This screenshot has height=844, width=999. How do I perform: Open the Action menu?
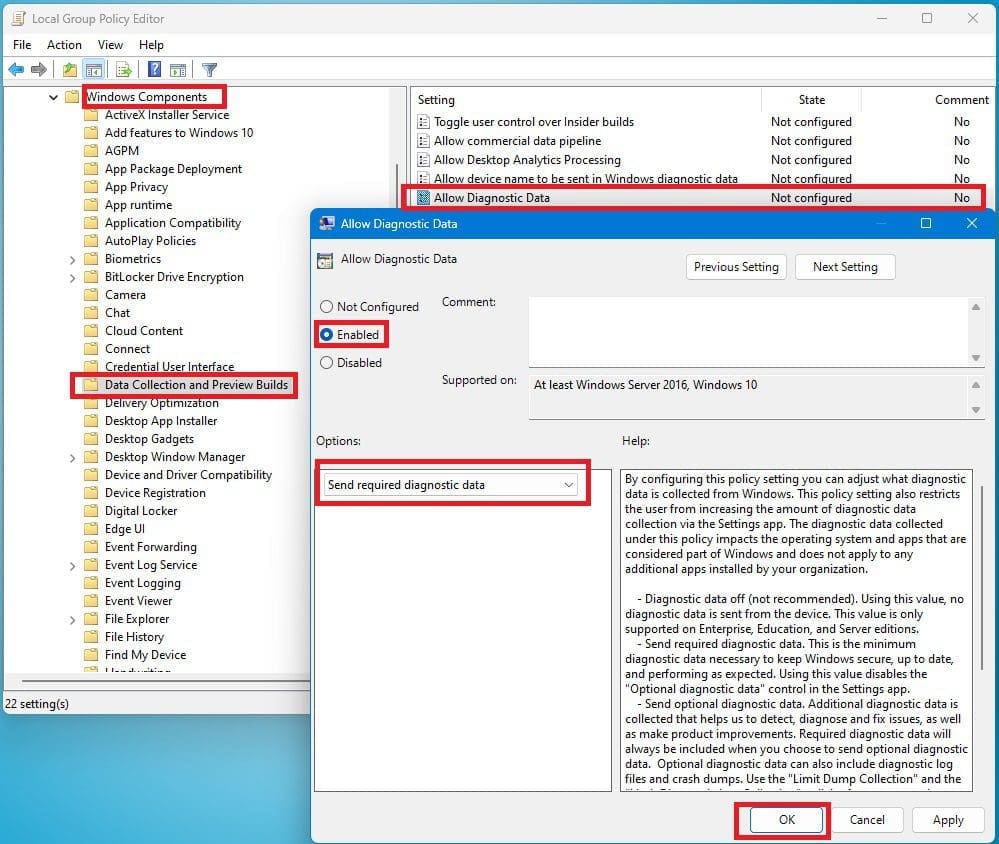(x=64, y=45)
